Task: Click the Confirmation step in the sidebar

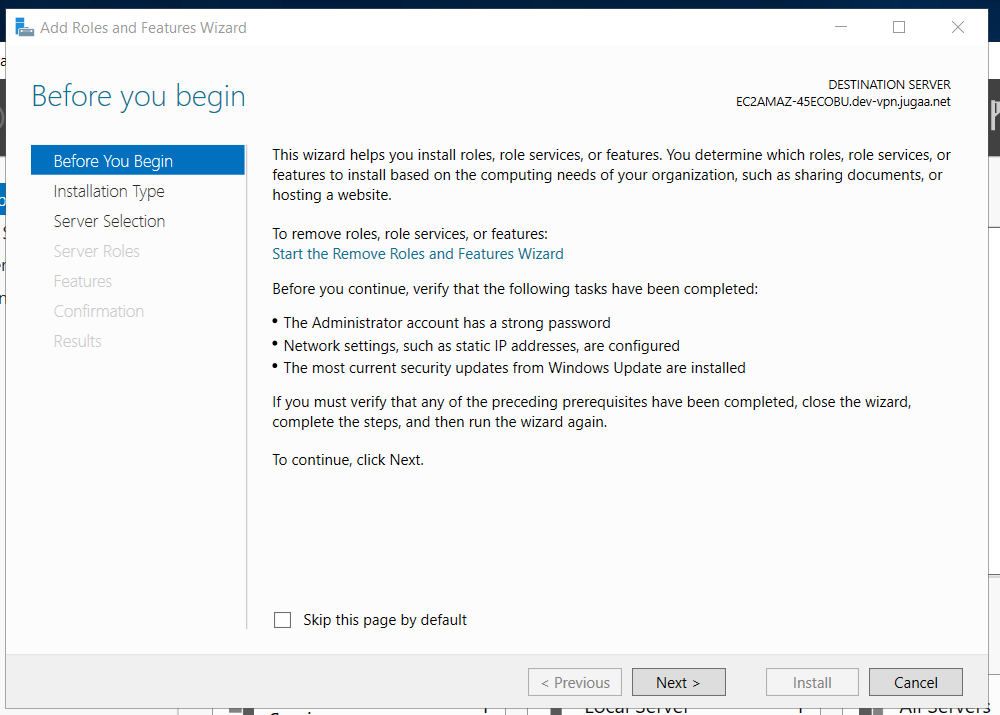Action: pos(99,311)
